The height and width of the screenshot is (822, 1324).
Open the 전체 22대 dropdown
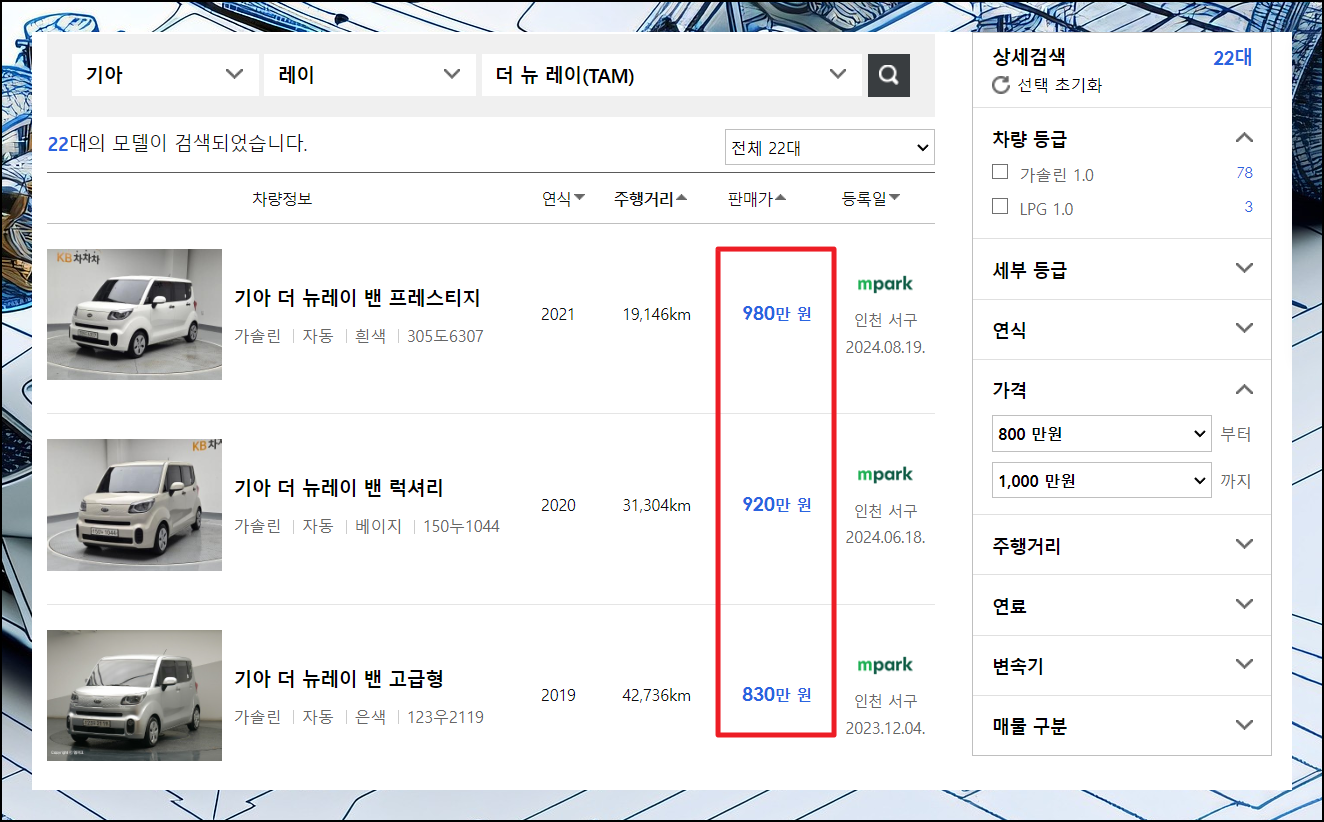coord(829,148)
